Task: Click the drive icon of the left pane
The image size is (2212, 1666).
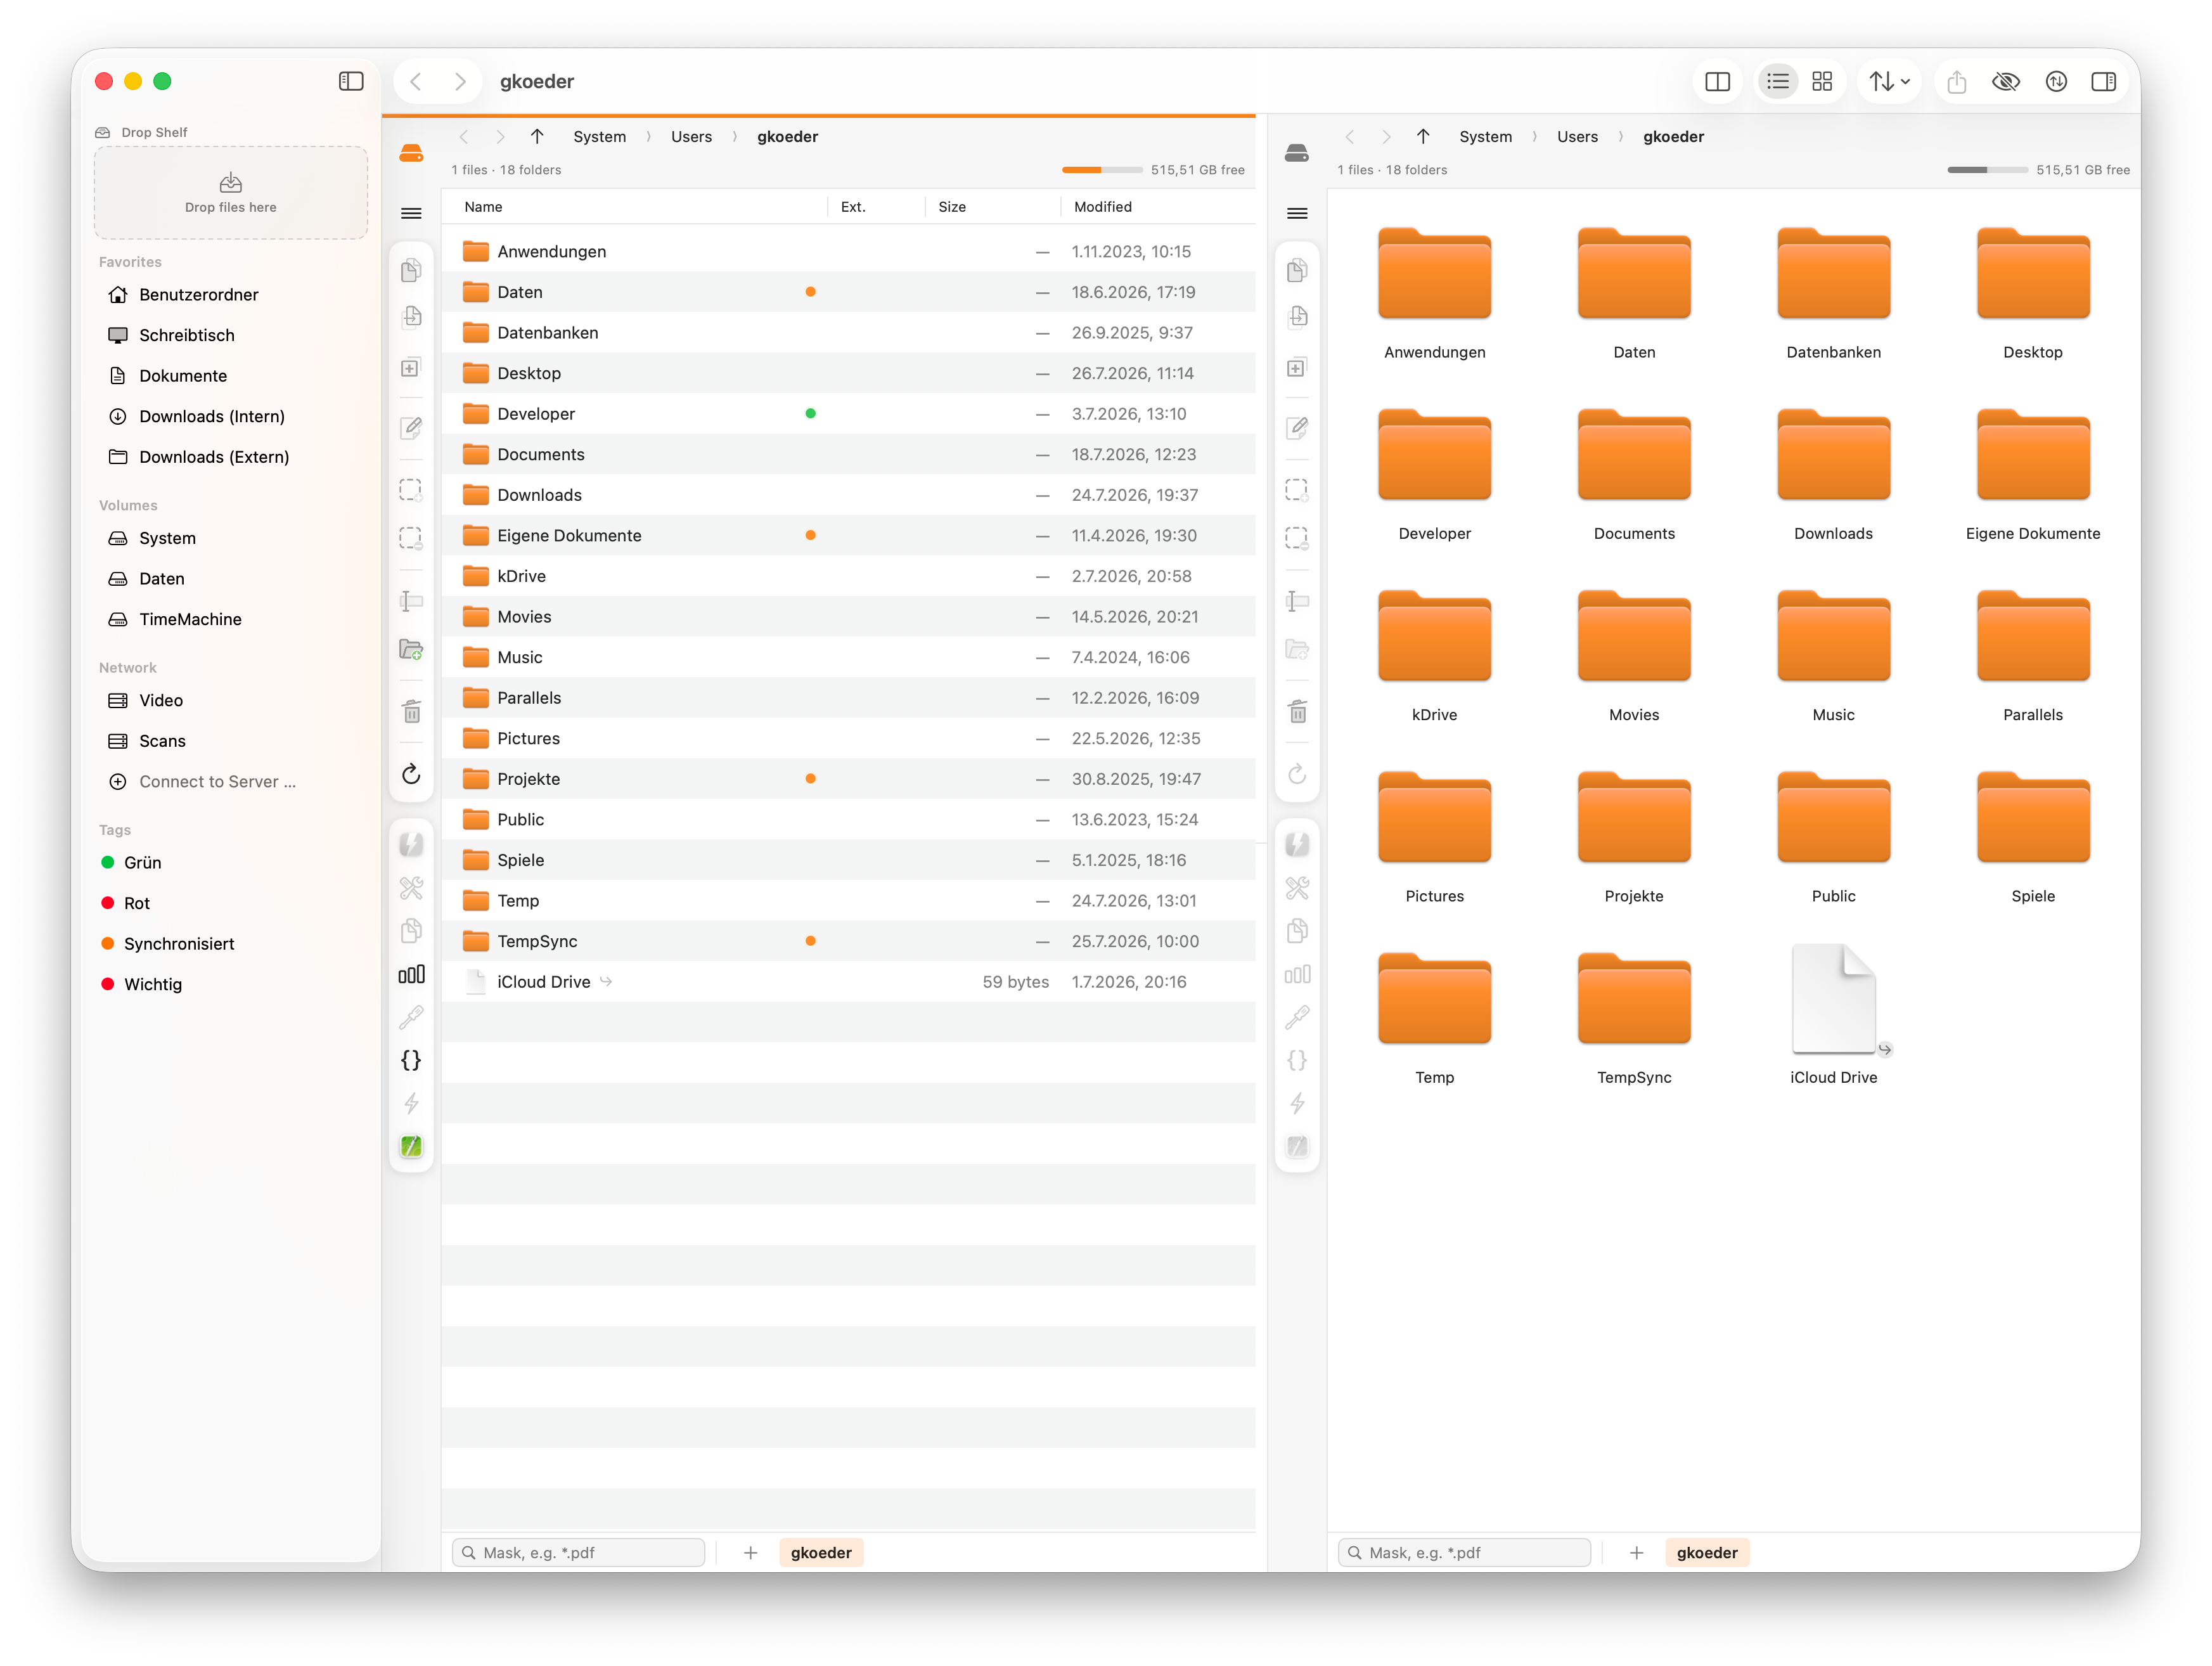Action: click(x=411, y=153)
